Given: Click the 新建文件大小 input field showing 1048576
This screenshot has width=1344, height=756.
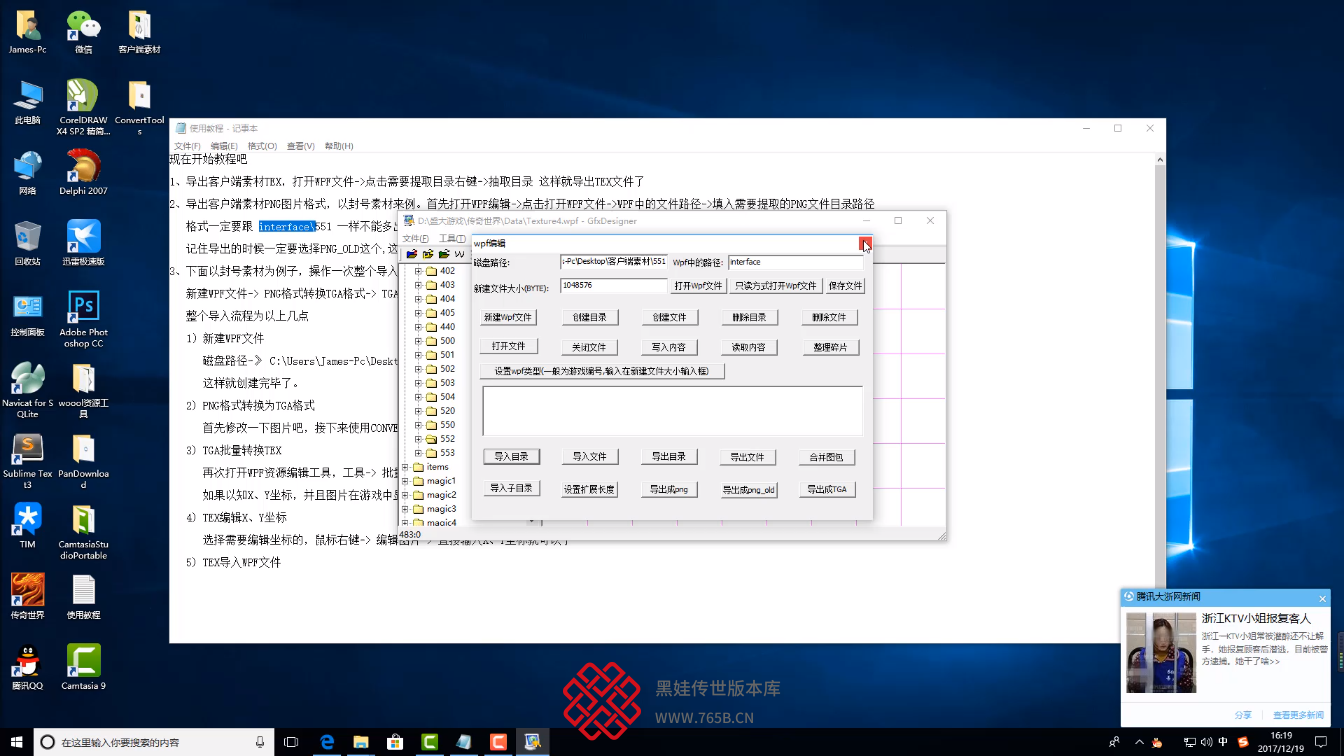Looking at the screenshot, I should (x=612, y=285).
